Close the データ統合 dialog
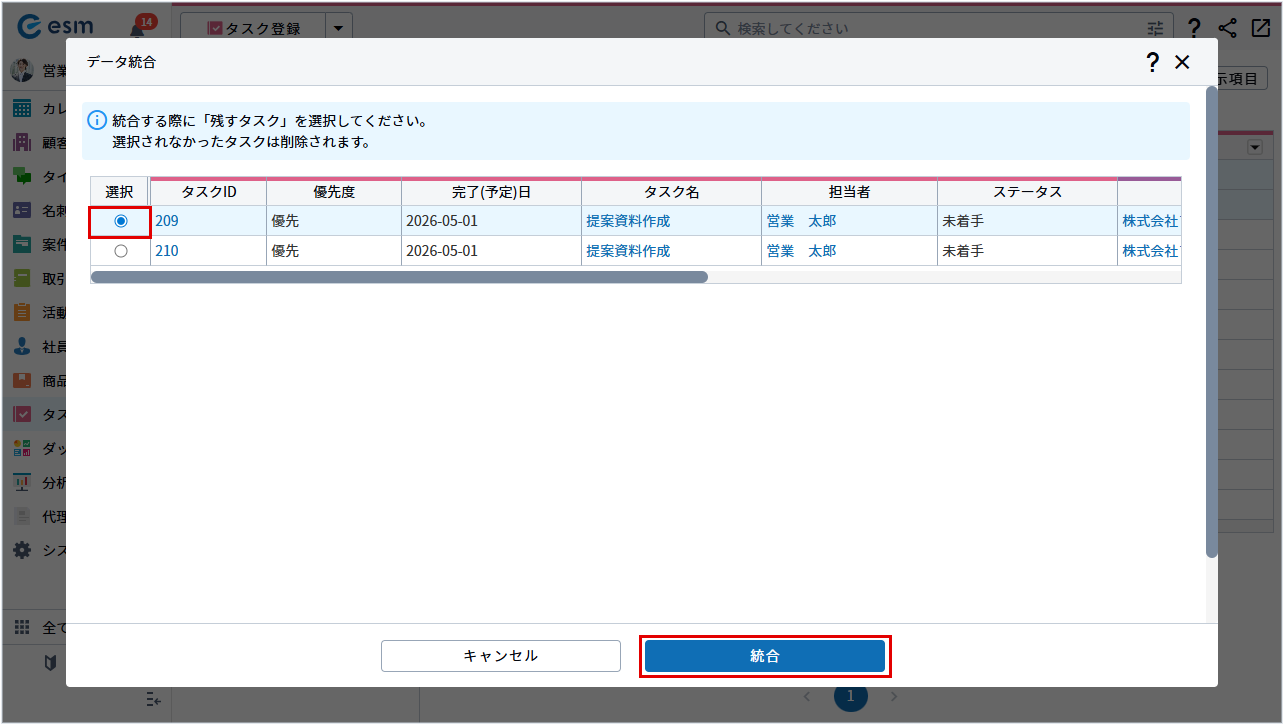This screenshot has height=725, width=1284. coord(1182,62)
